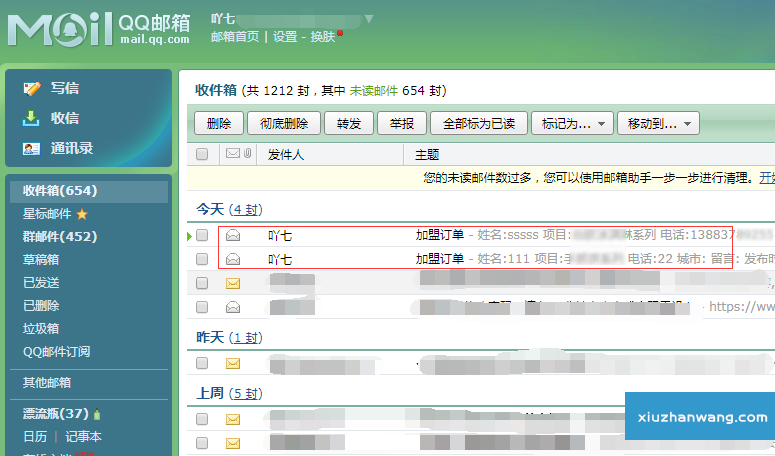
Task: Click the opened envelope icon of 姓名:111 email
Action: [233, 259]
